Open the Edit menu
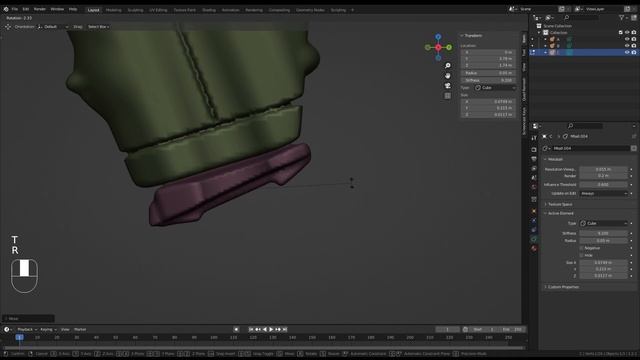 pyautogui.click(x=26, y=9)
